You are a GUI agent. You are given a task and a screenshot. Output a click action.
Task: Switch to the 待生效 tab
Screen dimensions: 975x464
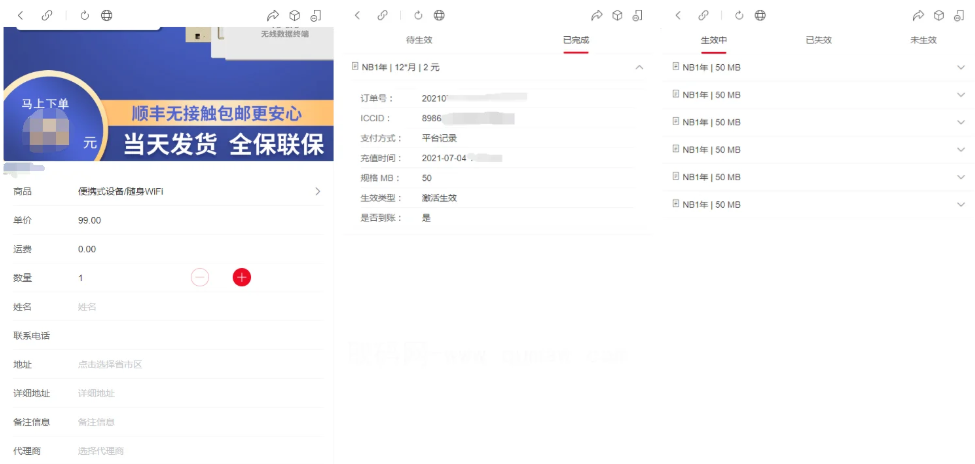pyautogui.click(x=419, y=40)
